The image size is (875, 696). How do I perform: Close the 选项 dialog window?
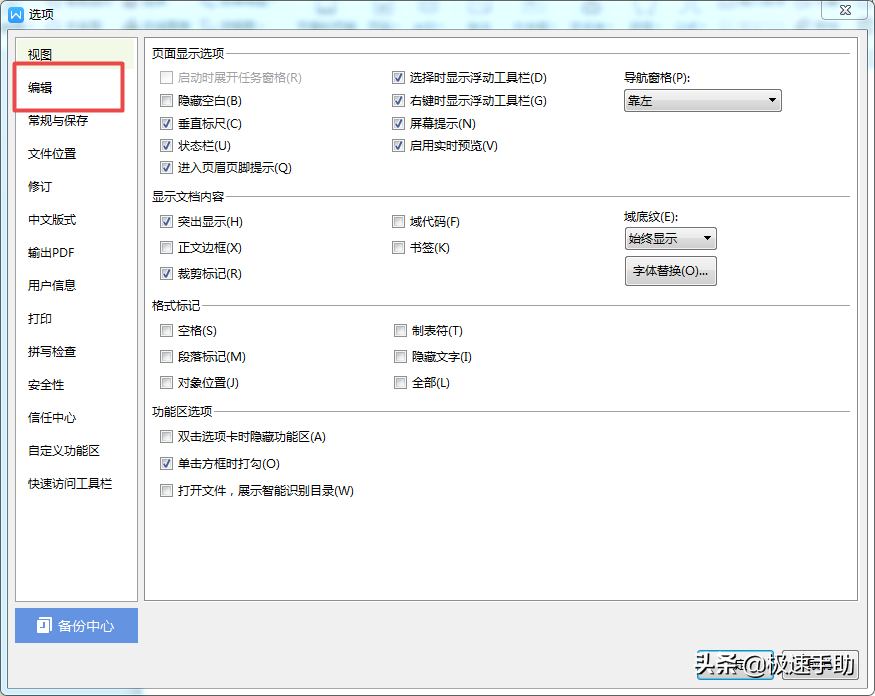845,10
